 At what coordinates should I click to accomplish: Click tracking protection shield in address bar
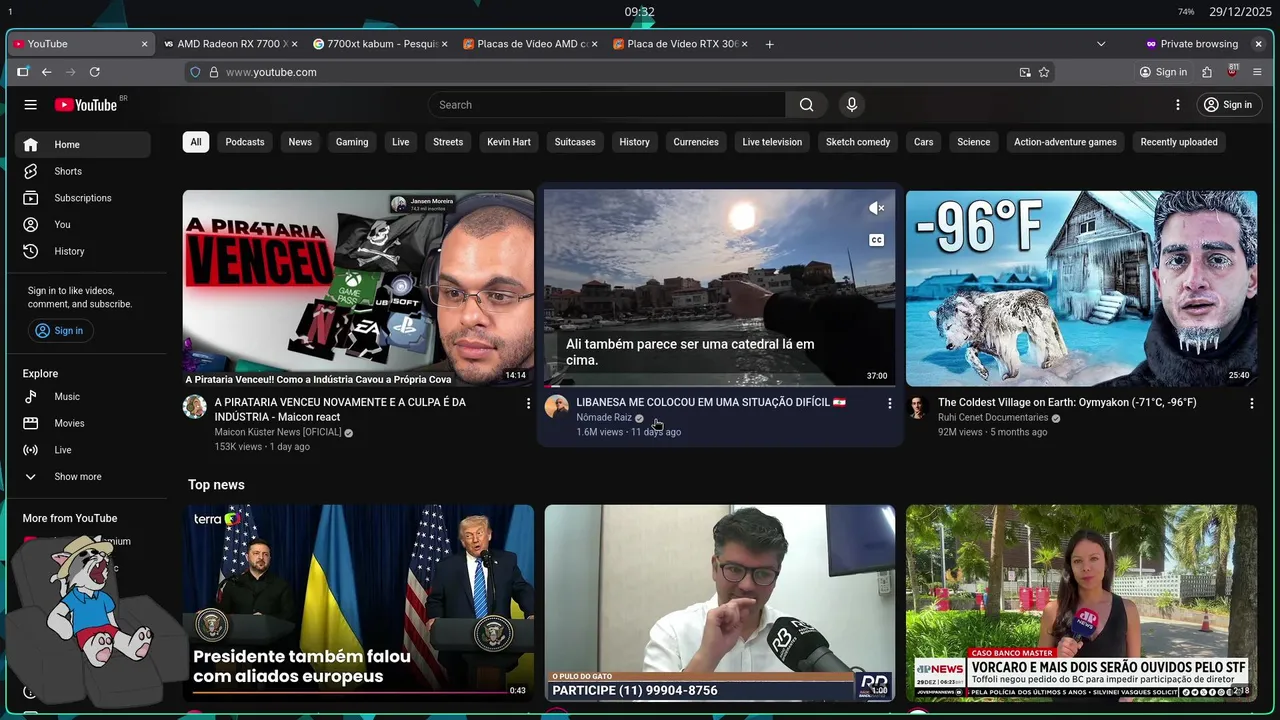(196, 72)
